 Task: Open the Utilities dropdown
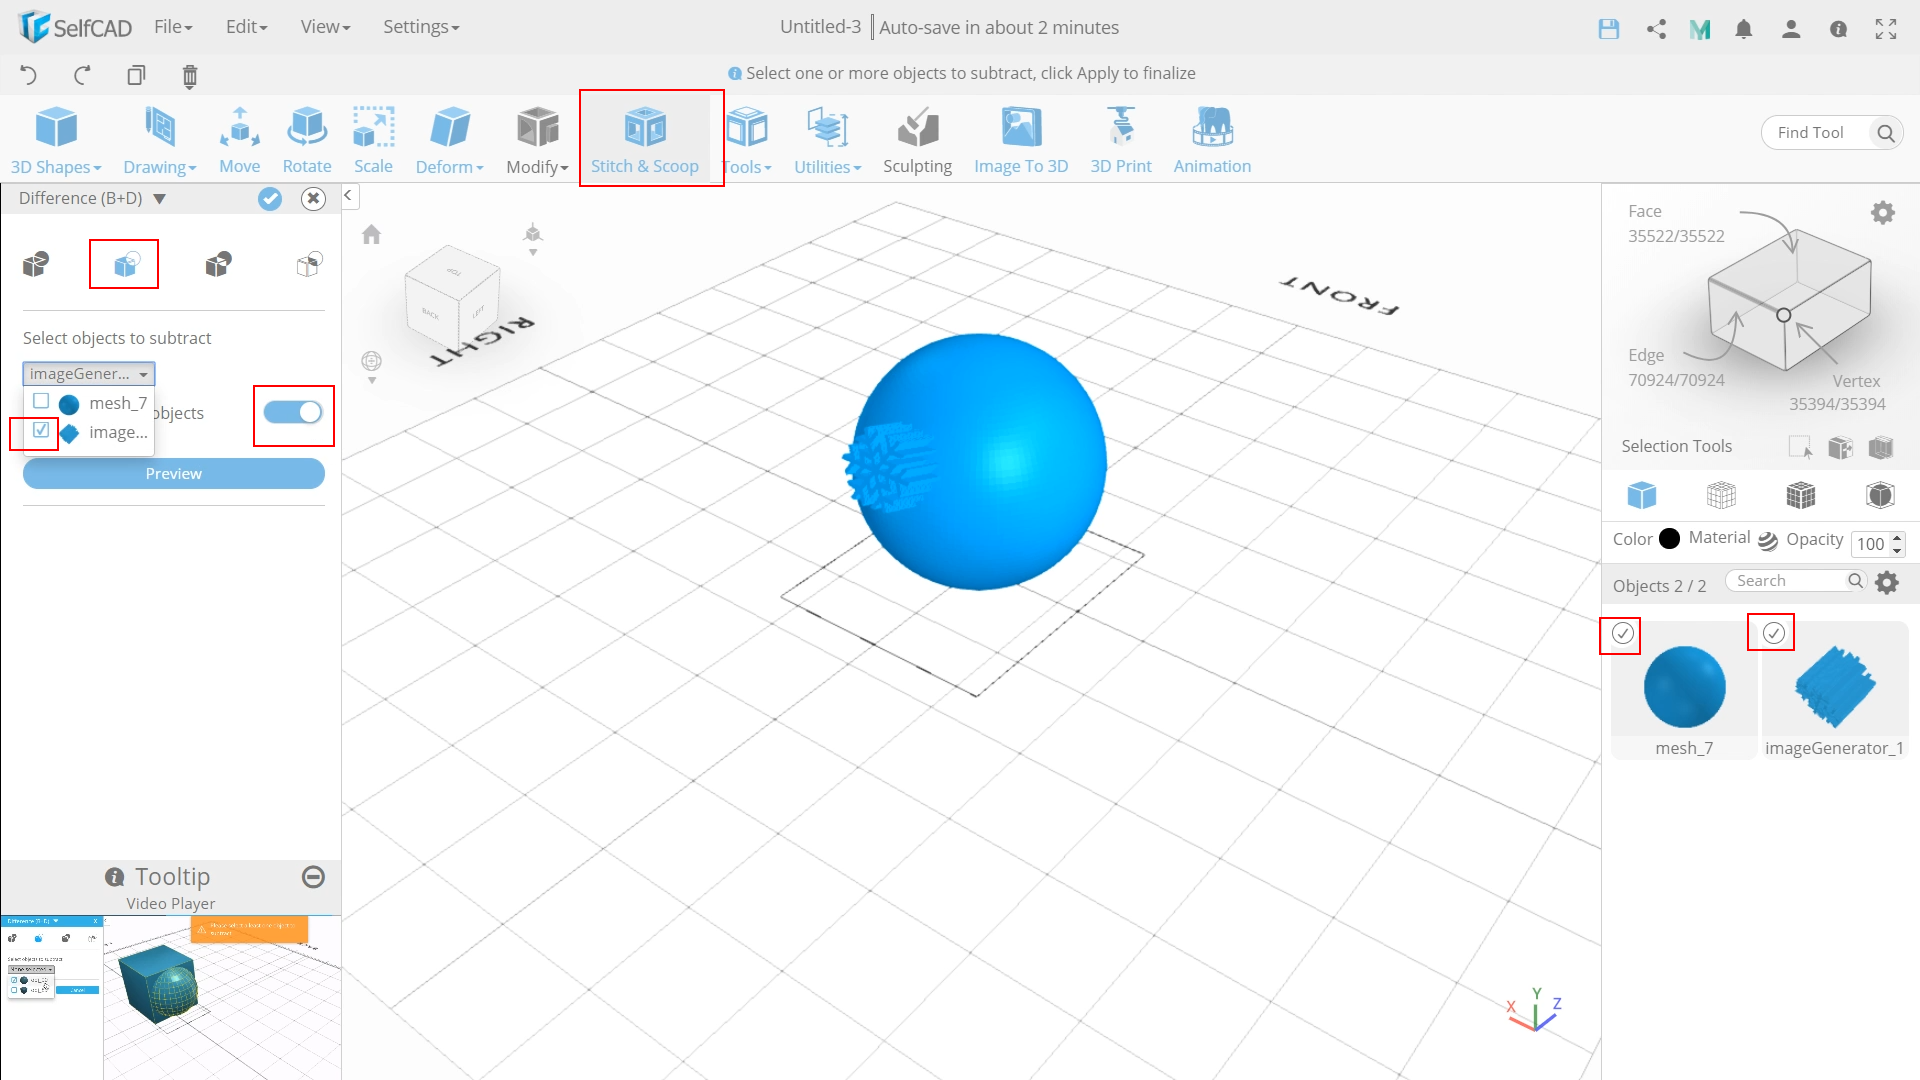pos(828,140)
